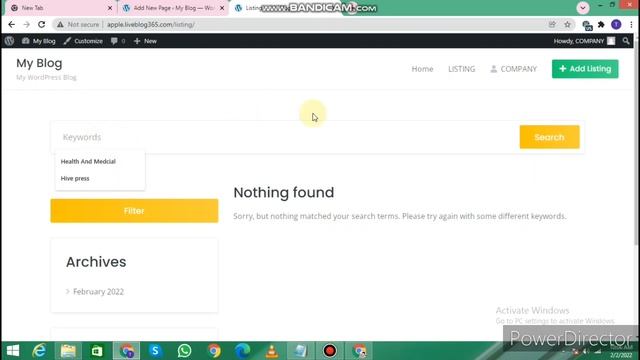Open the Chrome three-dot menu
The width and height of the screenshot is (640, 360).
(631, 24)
